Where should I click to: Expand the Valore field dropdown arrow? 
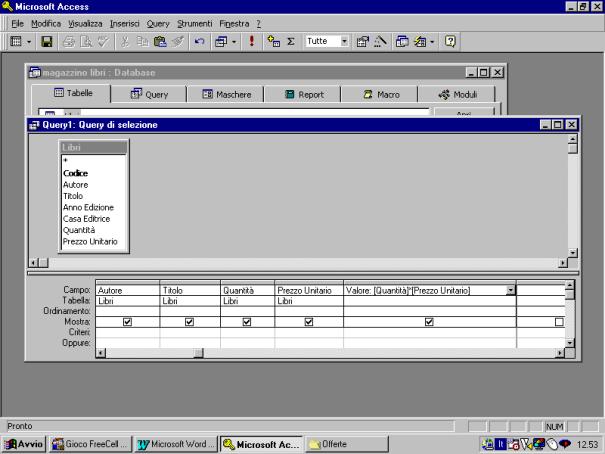tap(511, 290)
